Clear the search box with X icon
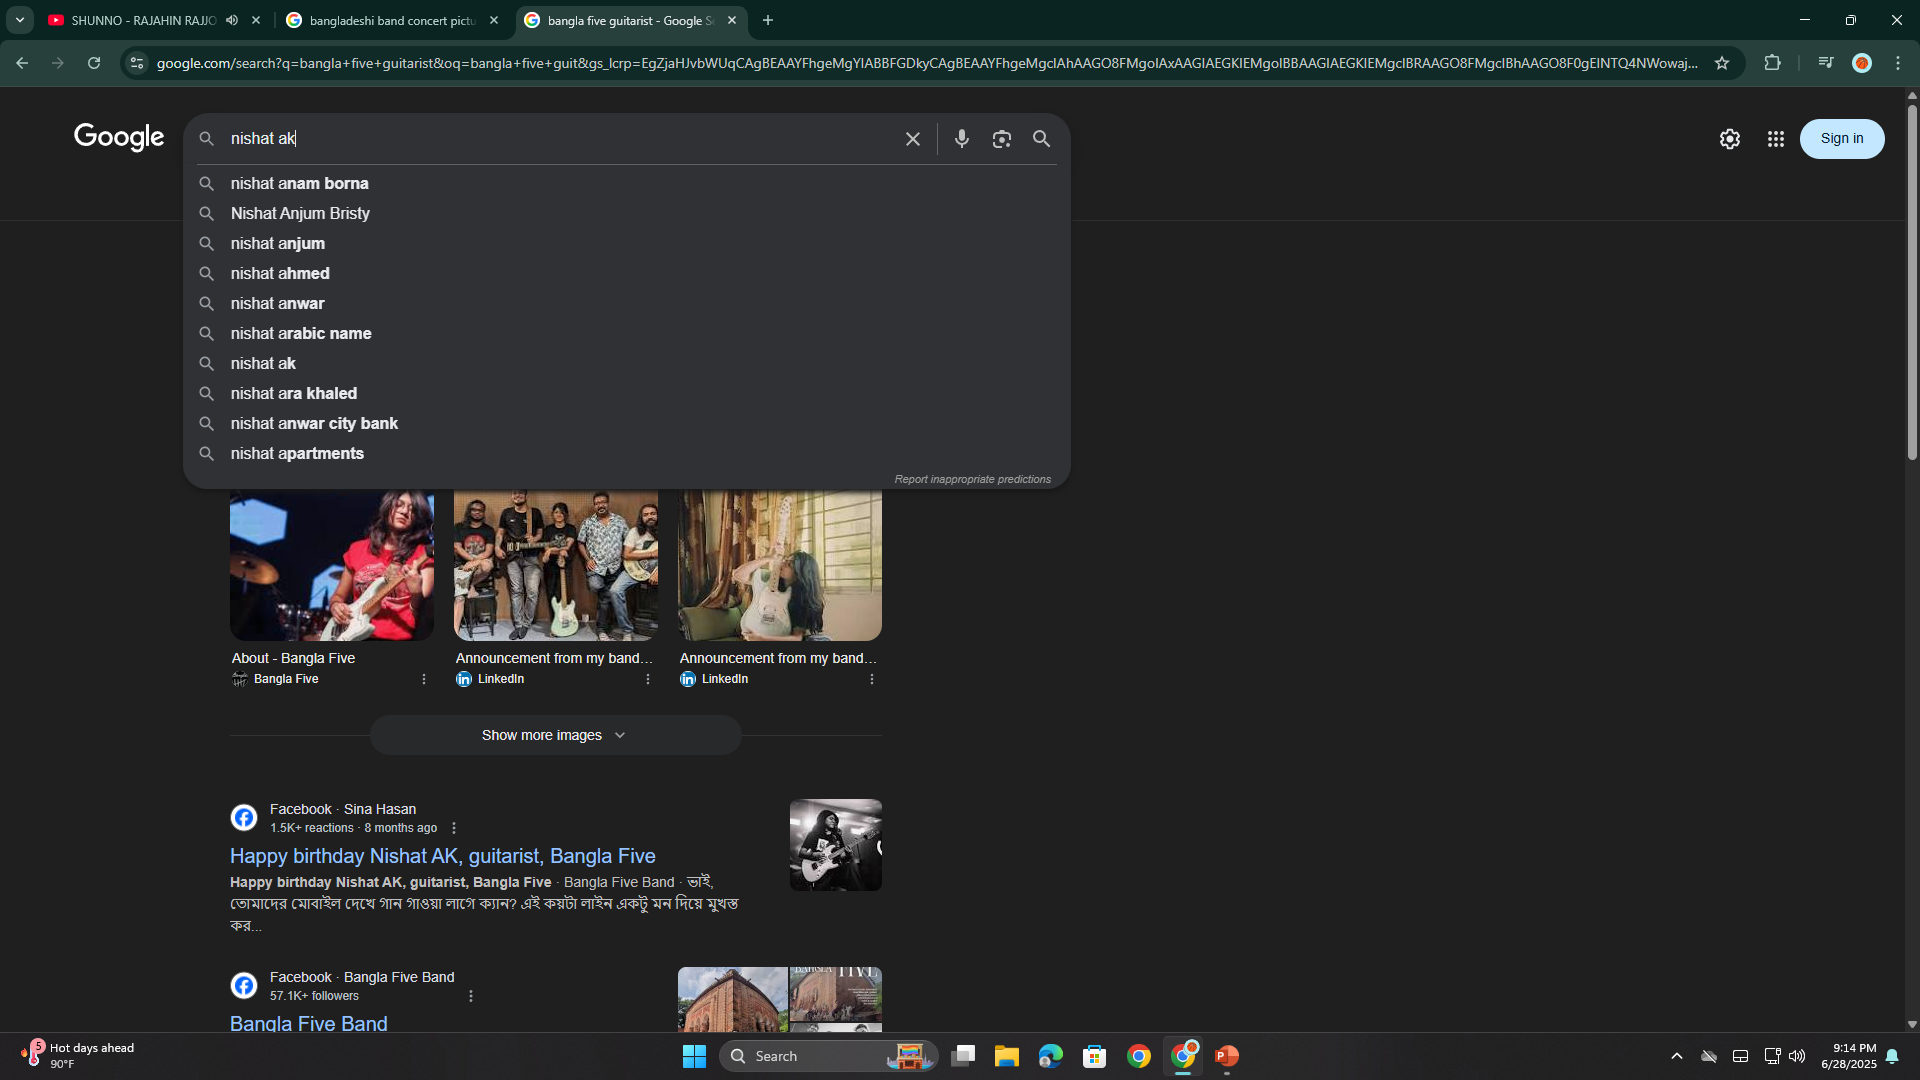This screenshot has width=1920, height=1080. coord(912,139)
